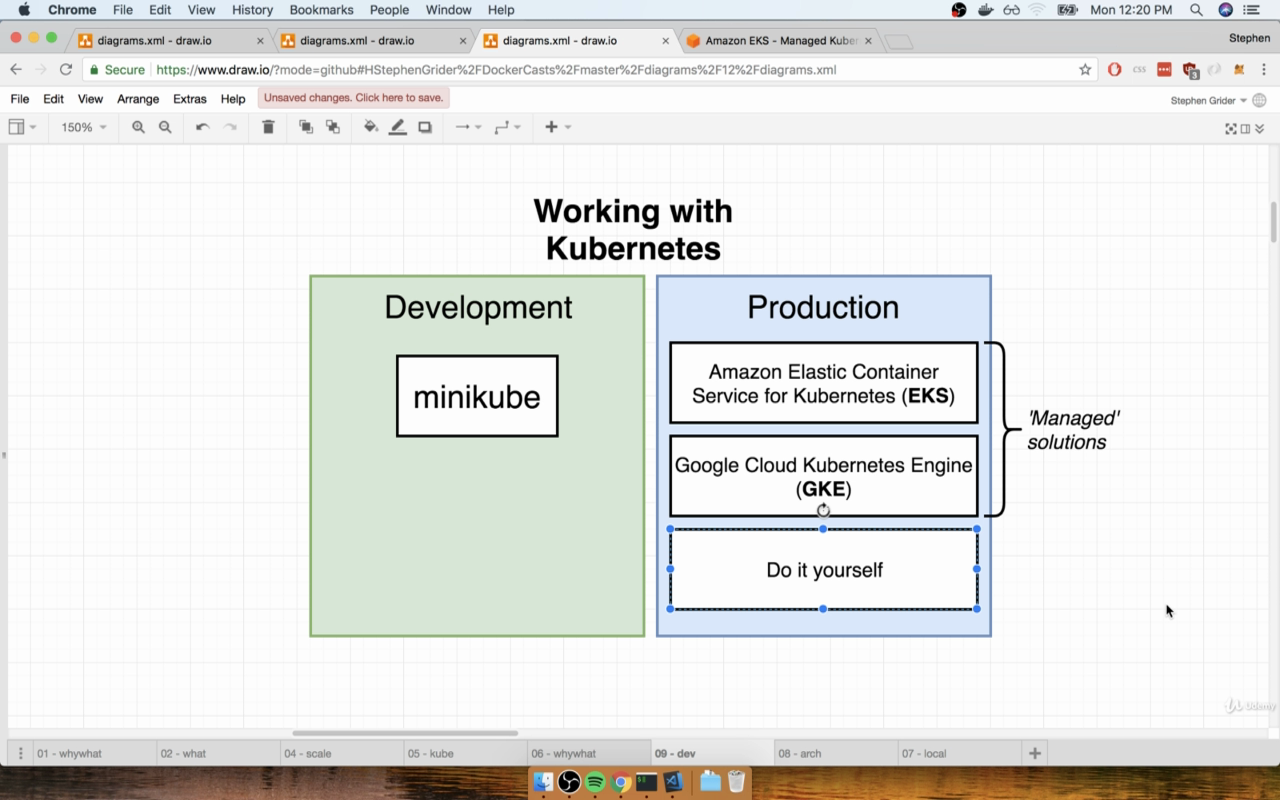Open the Docker whale menu bar icon
Viewport: 1280px width, 800px height.
click(x=985, y=10)
